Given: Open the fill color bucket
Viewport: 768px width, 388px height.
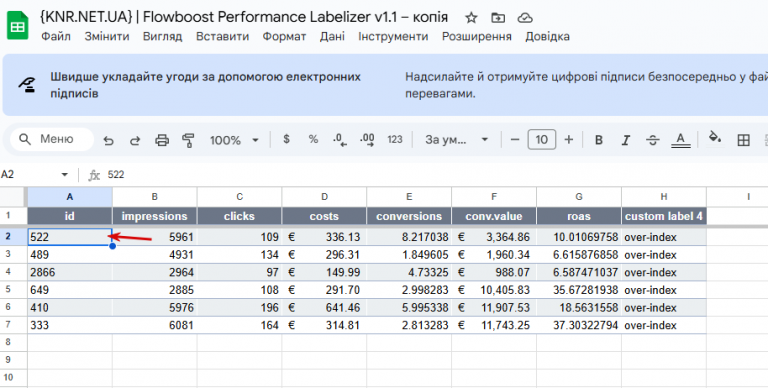Looking at the screenshot, I should 715,138.
